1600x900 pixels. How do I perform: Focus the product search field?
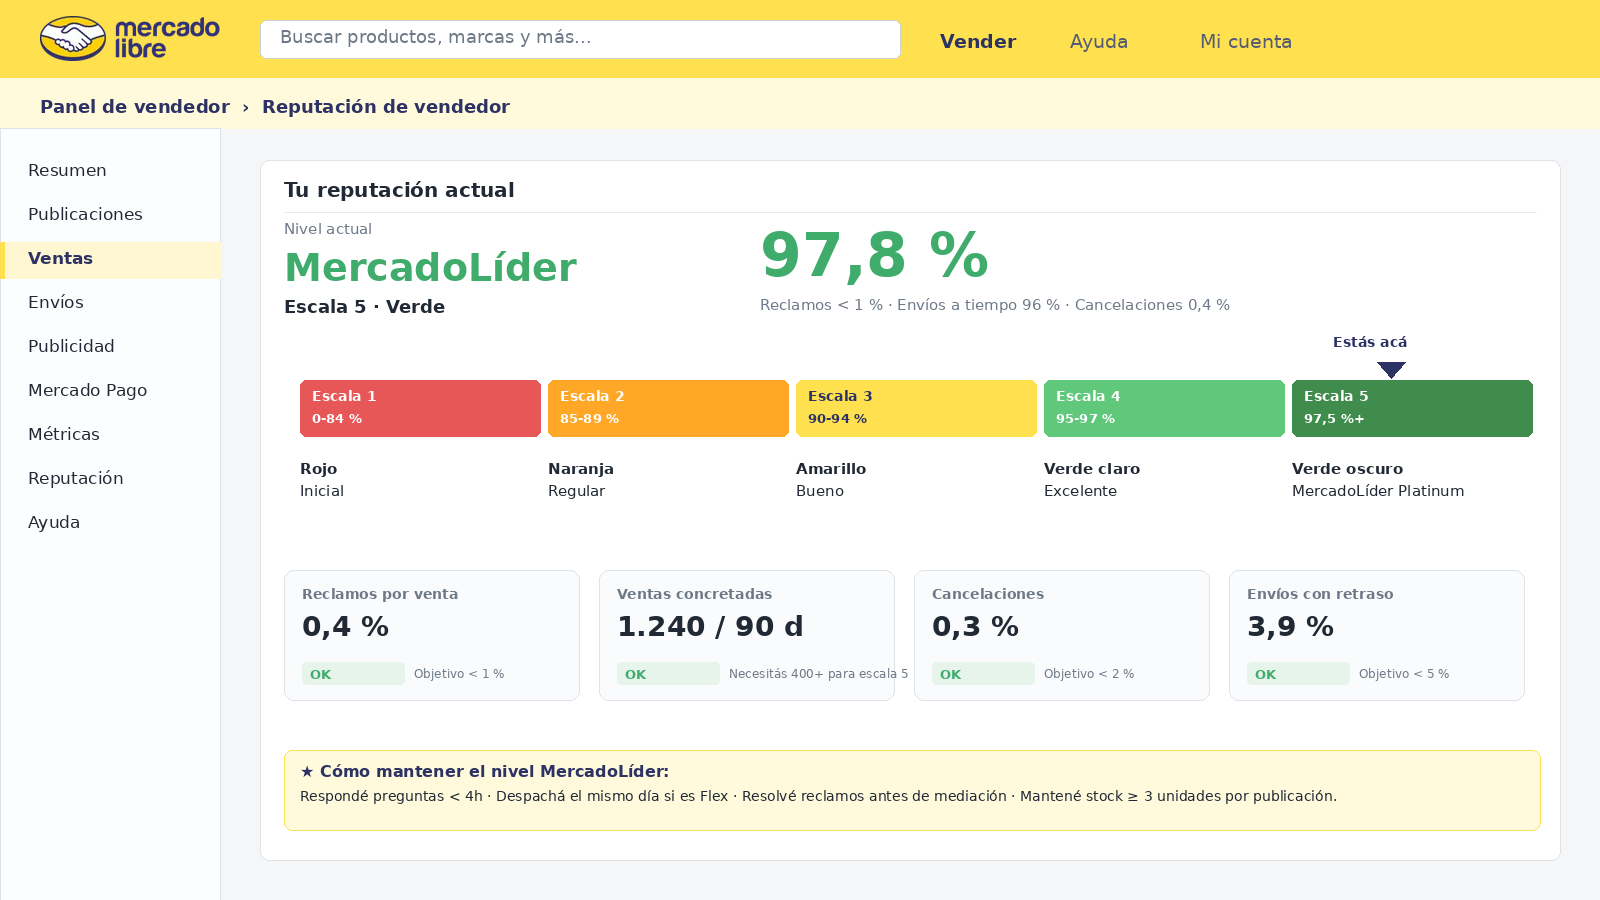point(580,39)
